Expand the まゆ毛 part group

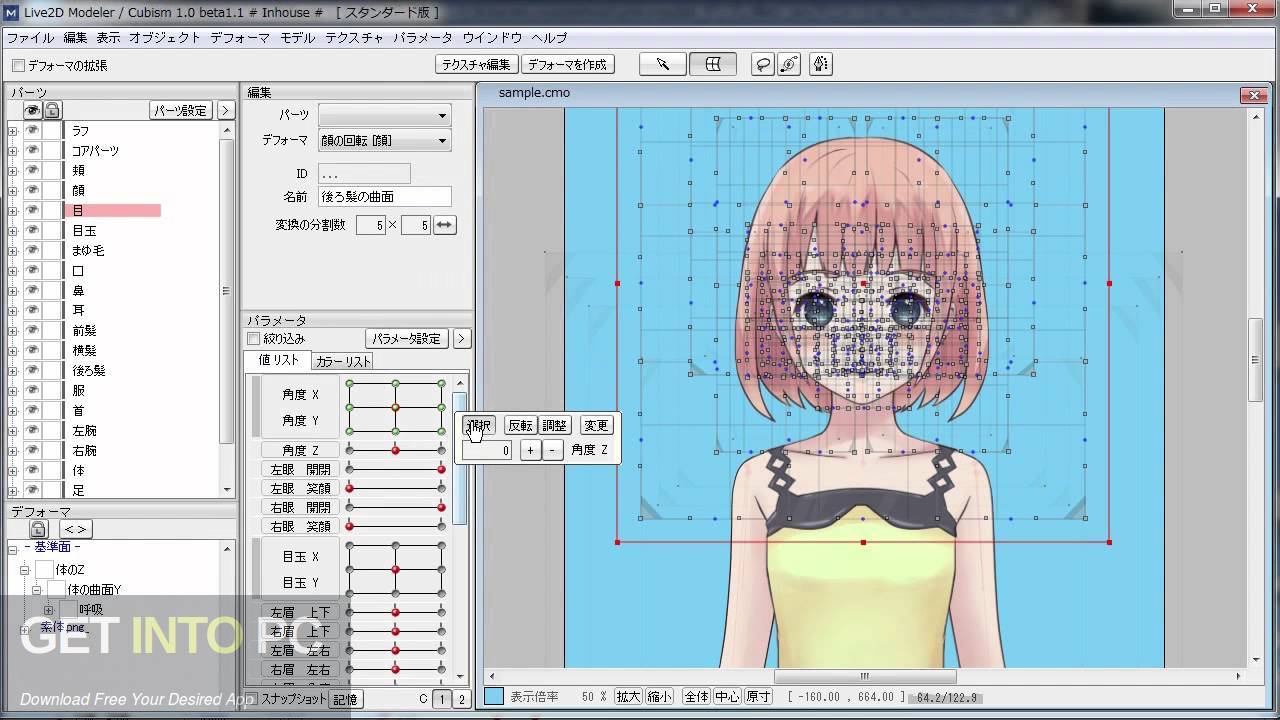[13, 251]
